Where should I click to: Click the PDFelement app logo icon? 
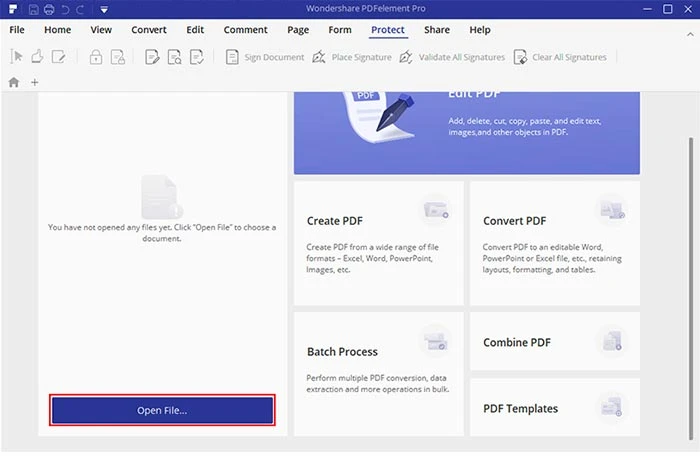pos(12,9)
